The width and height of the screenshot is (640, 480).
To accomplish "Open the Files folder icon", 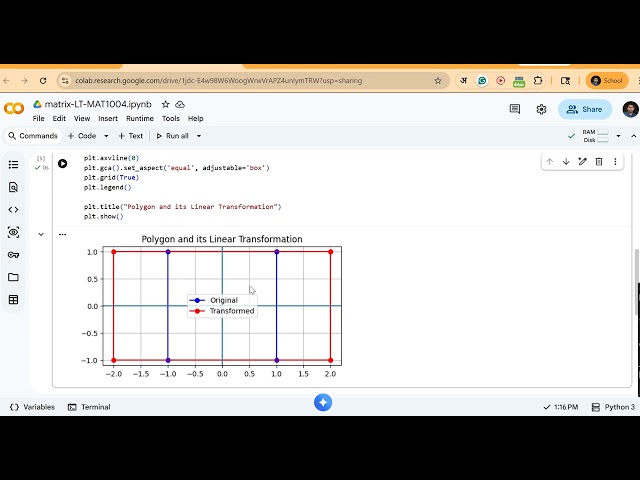I will (x=13, y=277).
